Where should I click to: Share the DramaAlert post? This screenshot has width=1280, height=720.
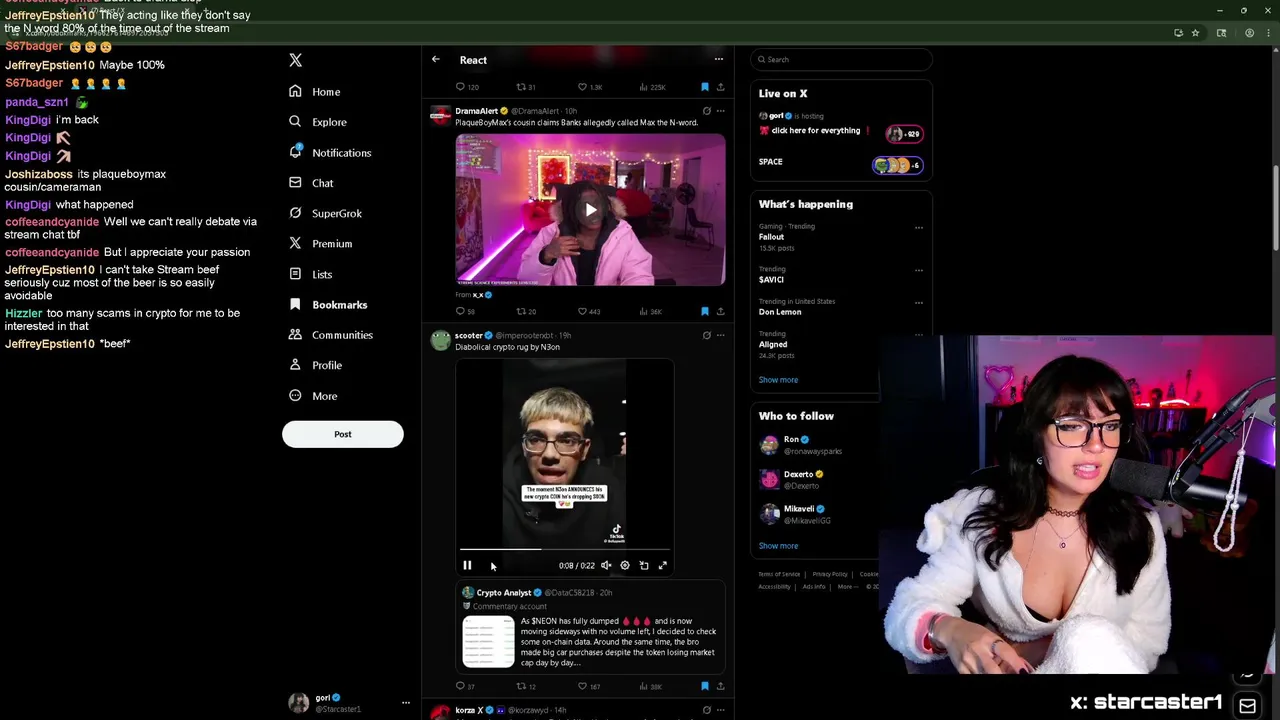pos(720,311)
